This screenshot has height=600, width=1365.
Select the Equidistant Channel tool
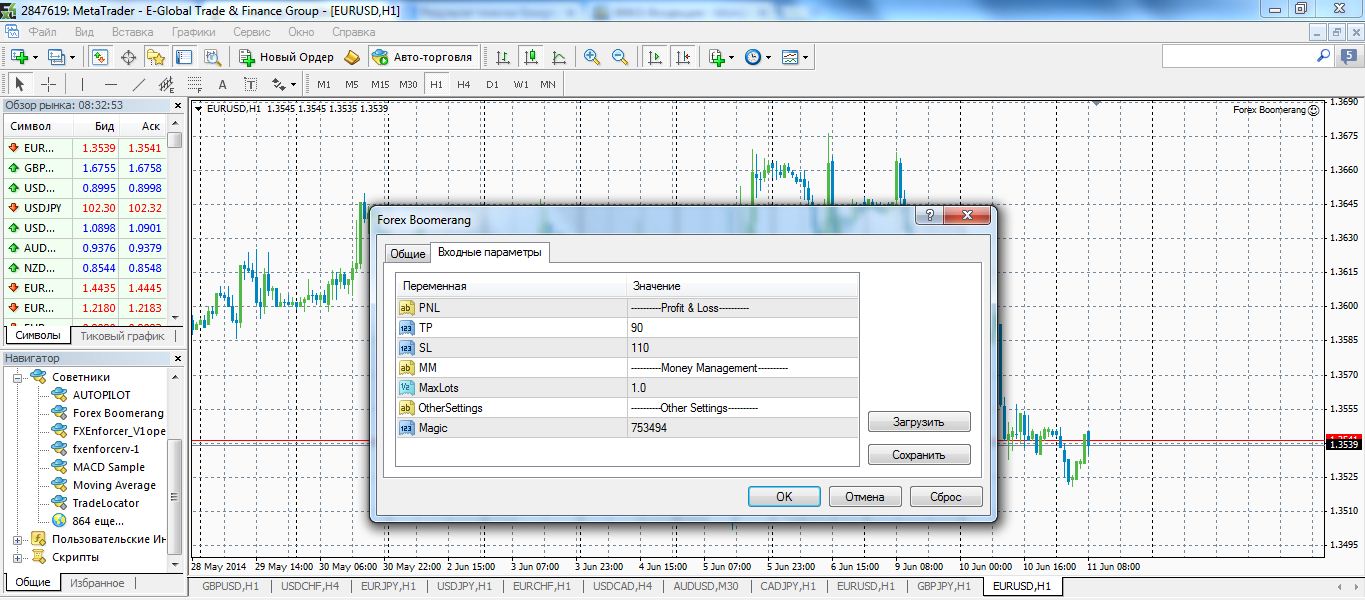[166, 84]
